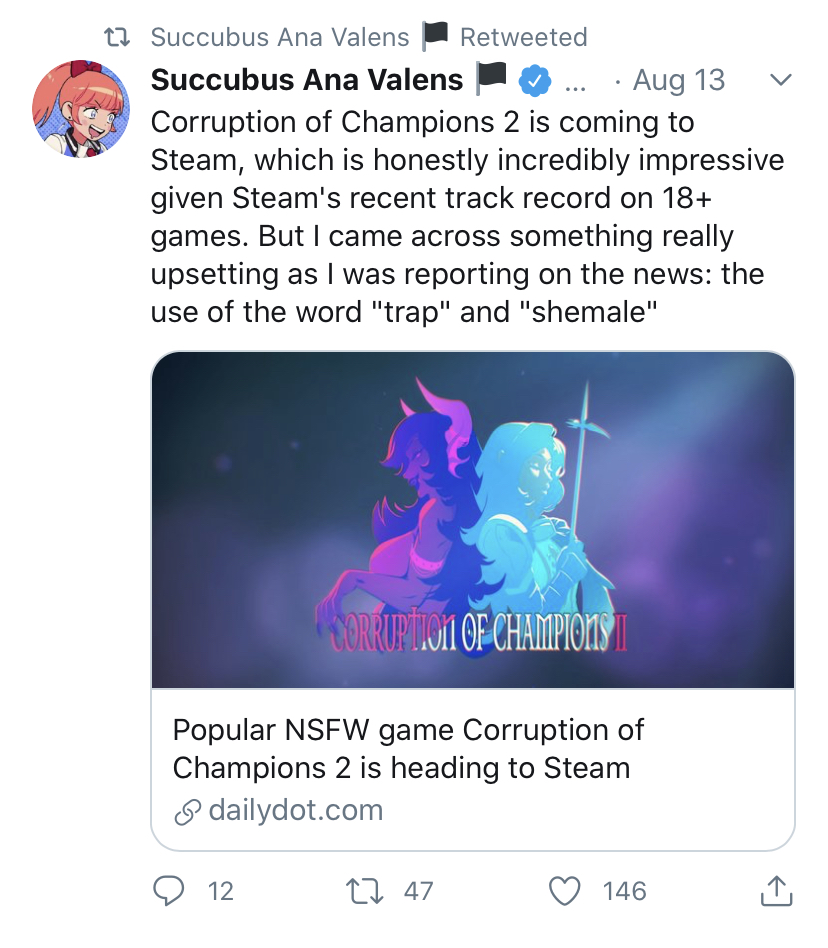Click the chain link icon beside dailydot.com

click(x=187, y=813)
